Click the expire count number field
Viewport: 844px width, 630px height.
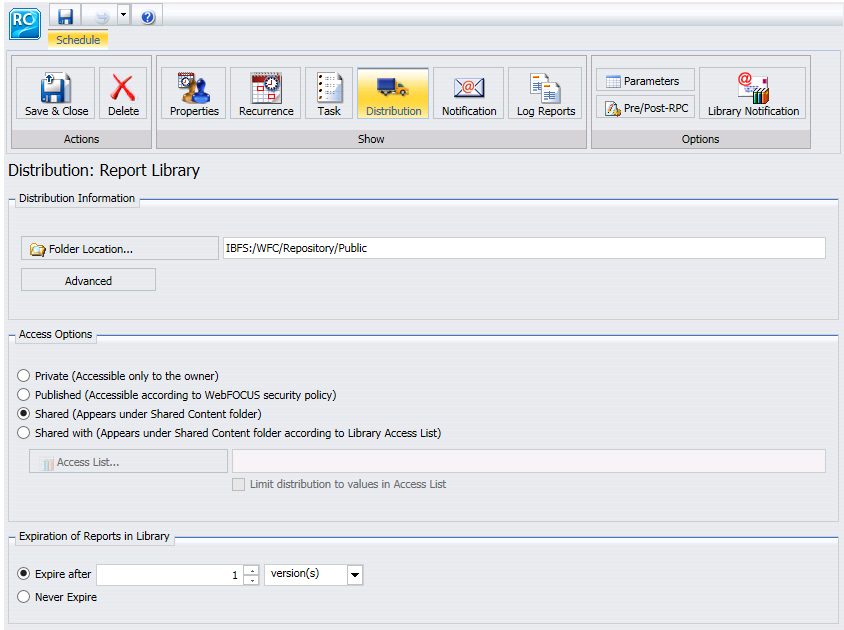[170, 575]
